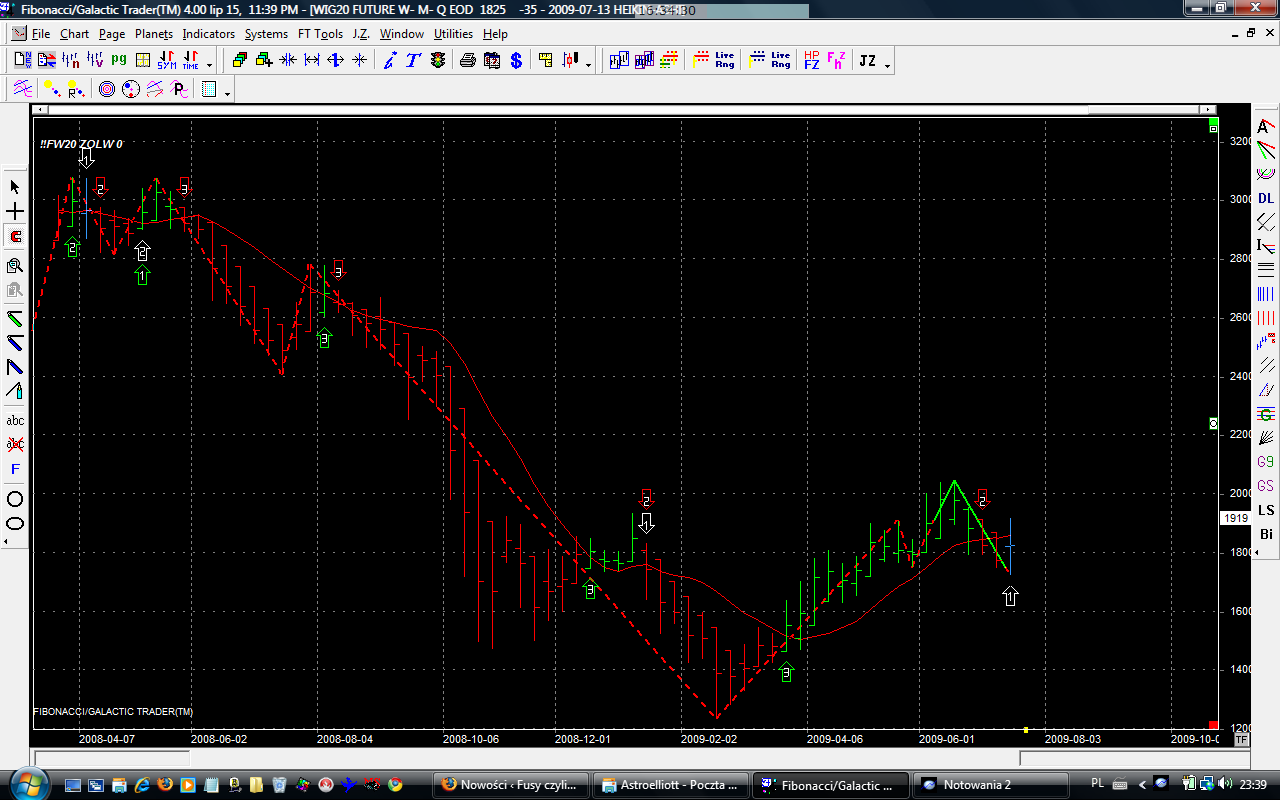This screenshot has height=800, width=1280.
Task: Select the blue F Fibonacci tool
Action: click(x=15, y=469)
